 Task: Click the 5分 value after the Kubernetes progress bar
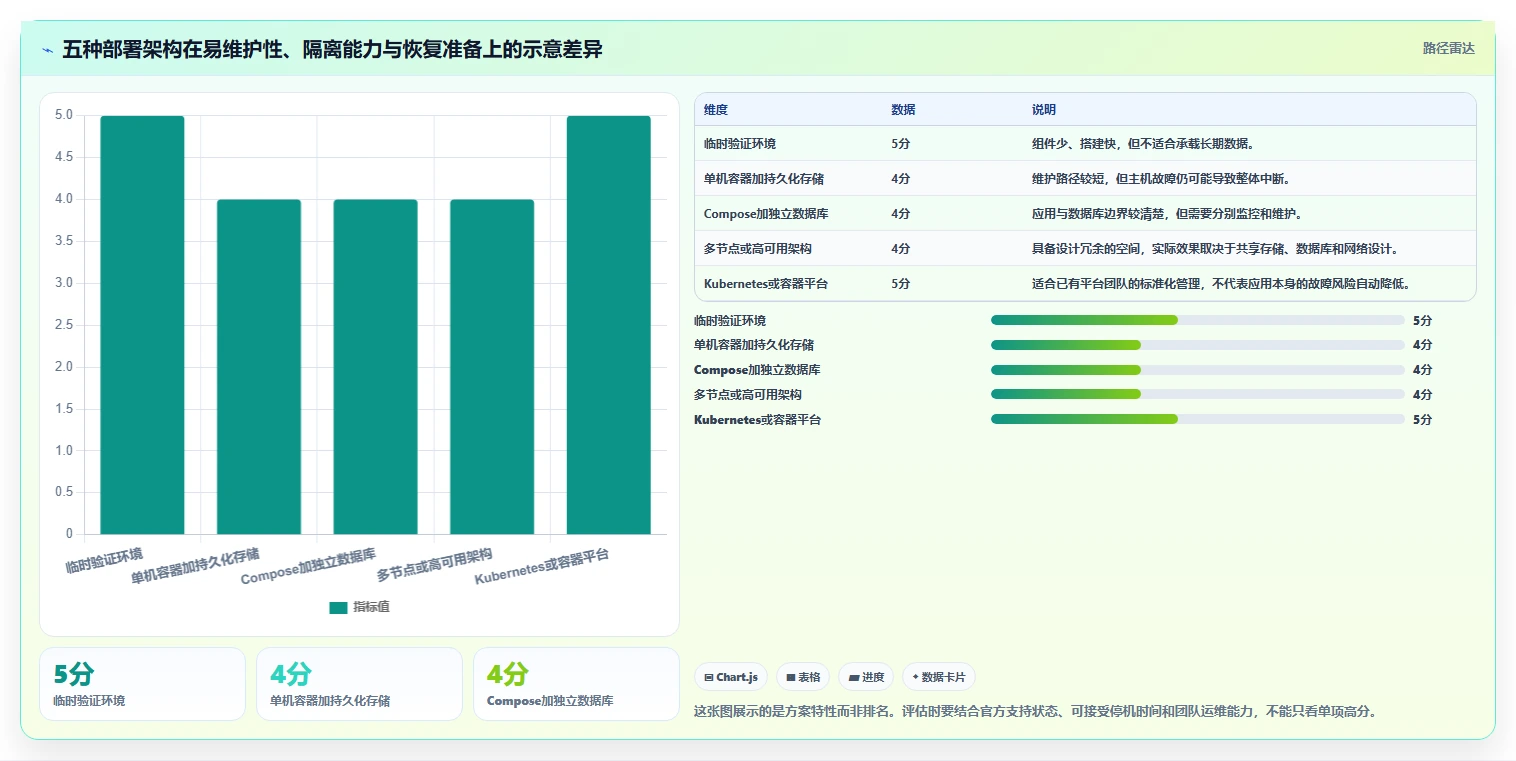point(1423,420)
